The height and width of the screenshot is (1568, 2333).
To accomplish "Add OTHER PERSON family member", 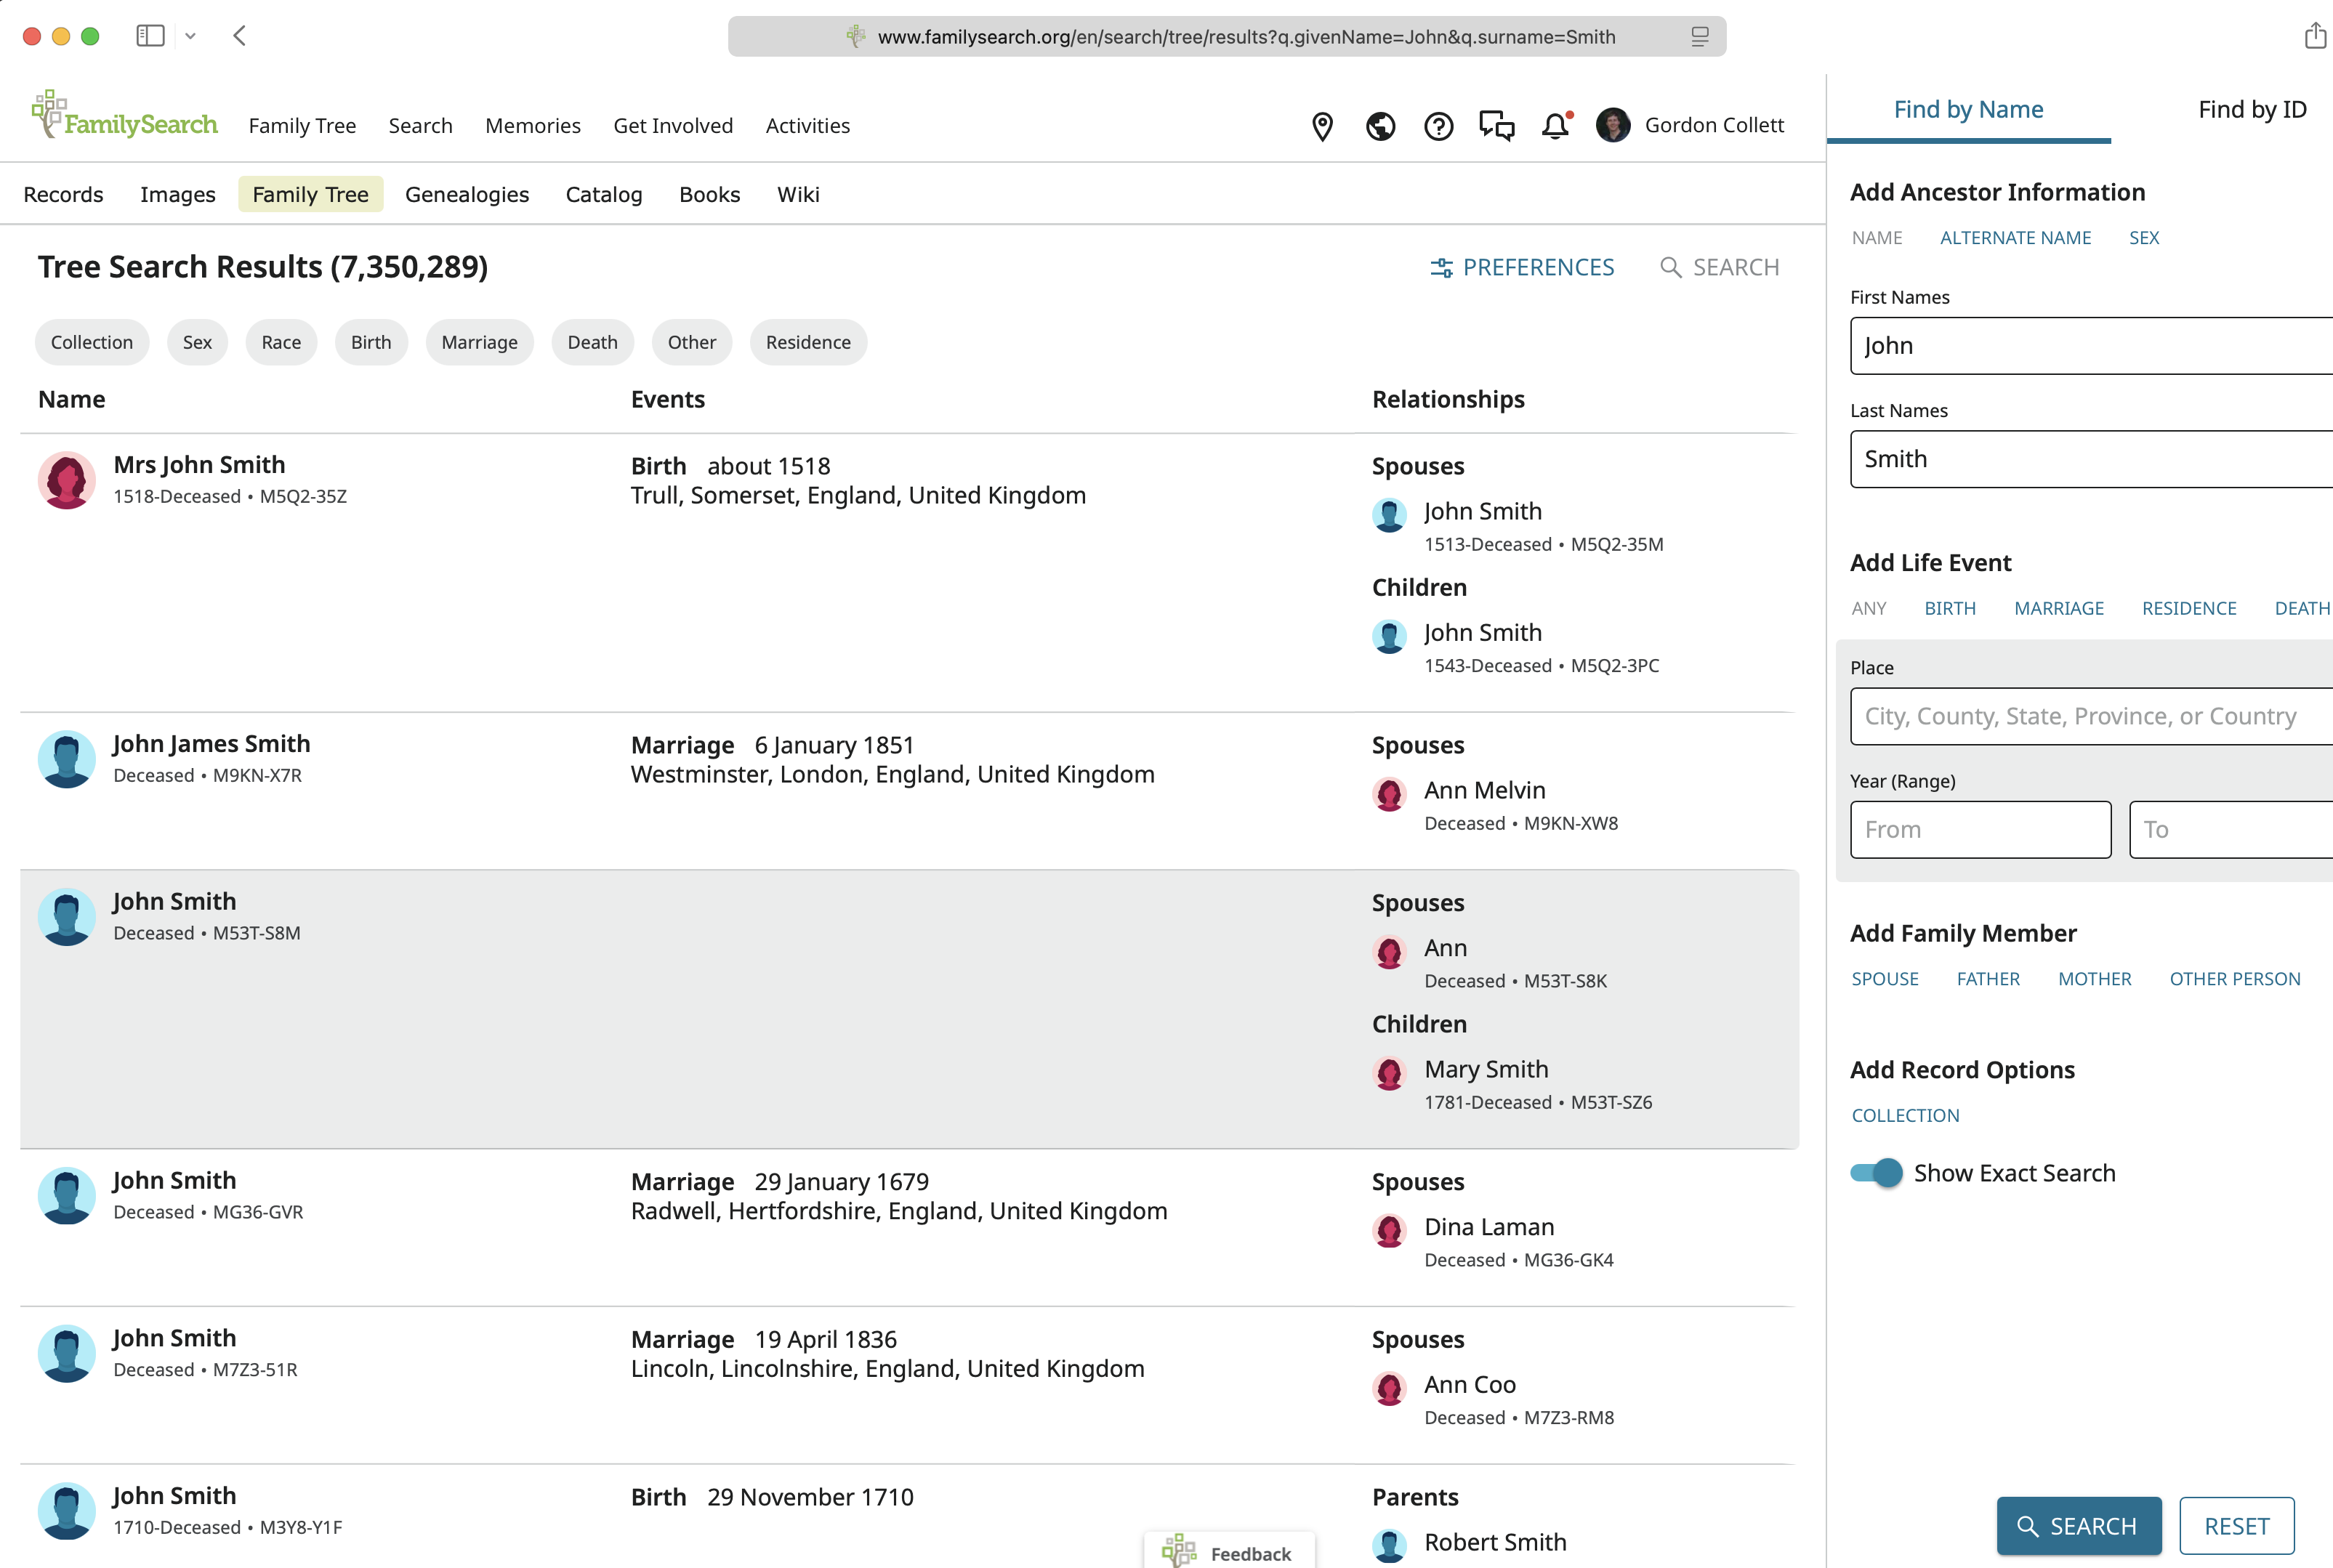I will [2235, 979].
